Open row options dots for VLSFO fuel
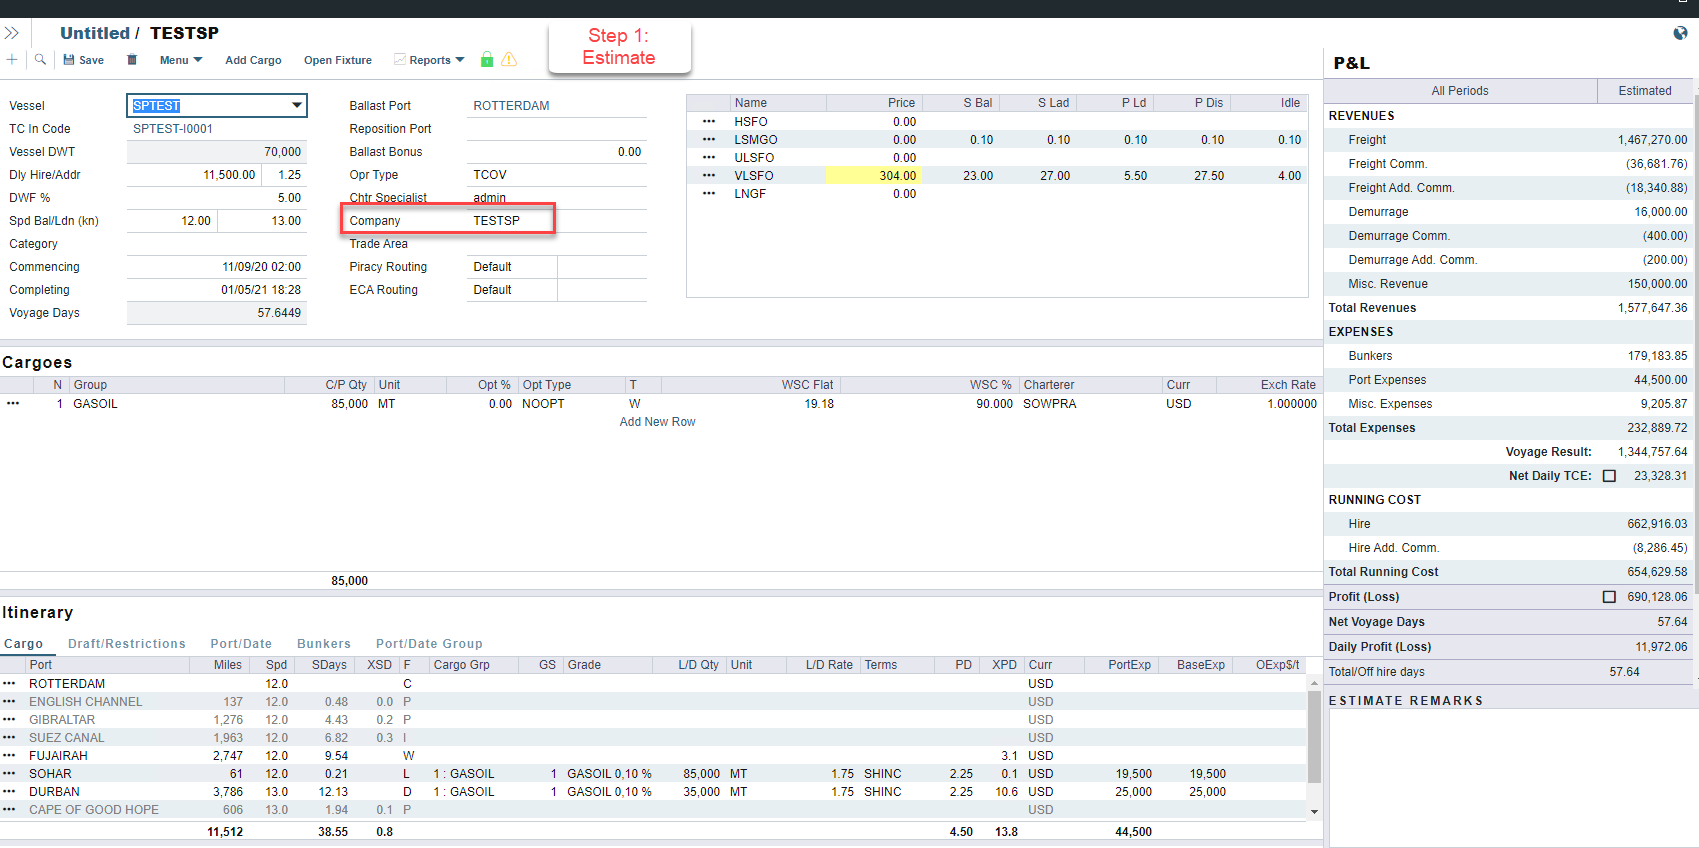Viewport: 1699px width, 848px height. pyautogui.click(x=709, y=176)
